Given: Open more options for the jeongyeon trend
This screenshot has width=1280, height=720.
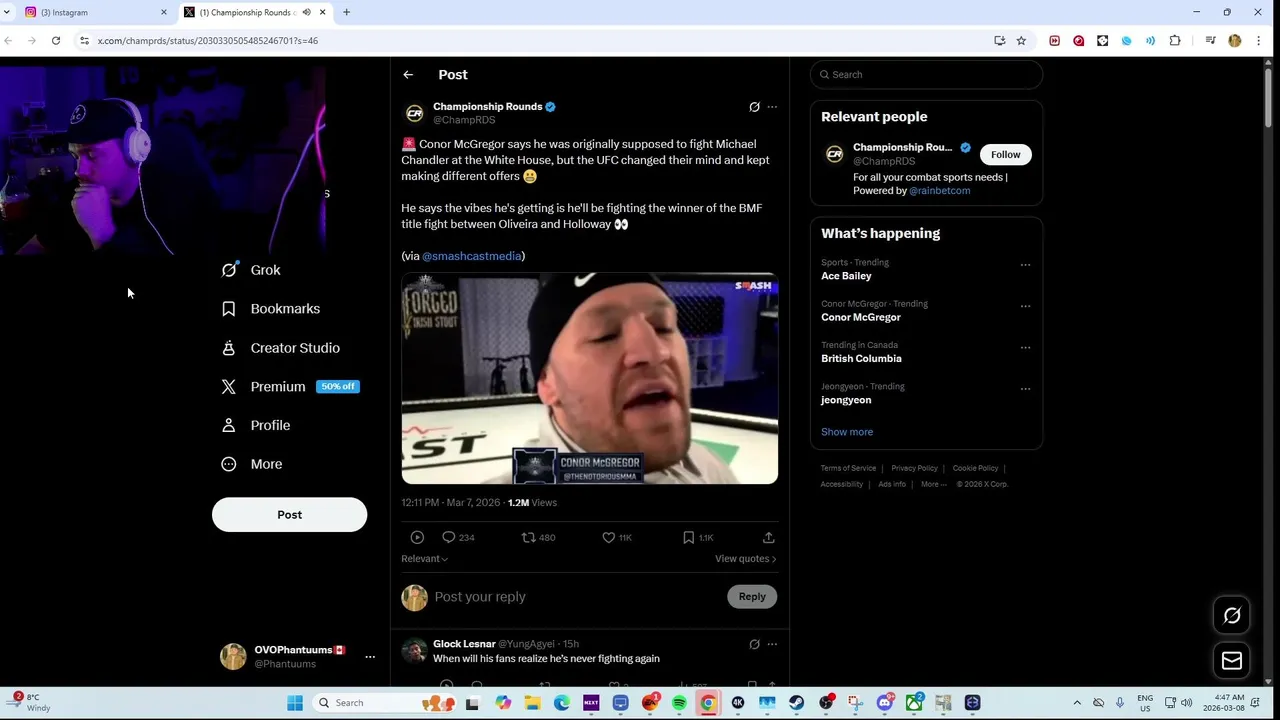Looking at the screenshot, I should [1025, 388].
